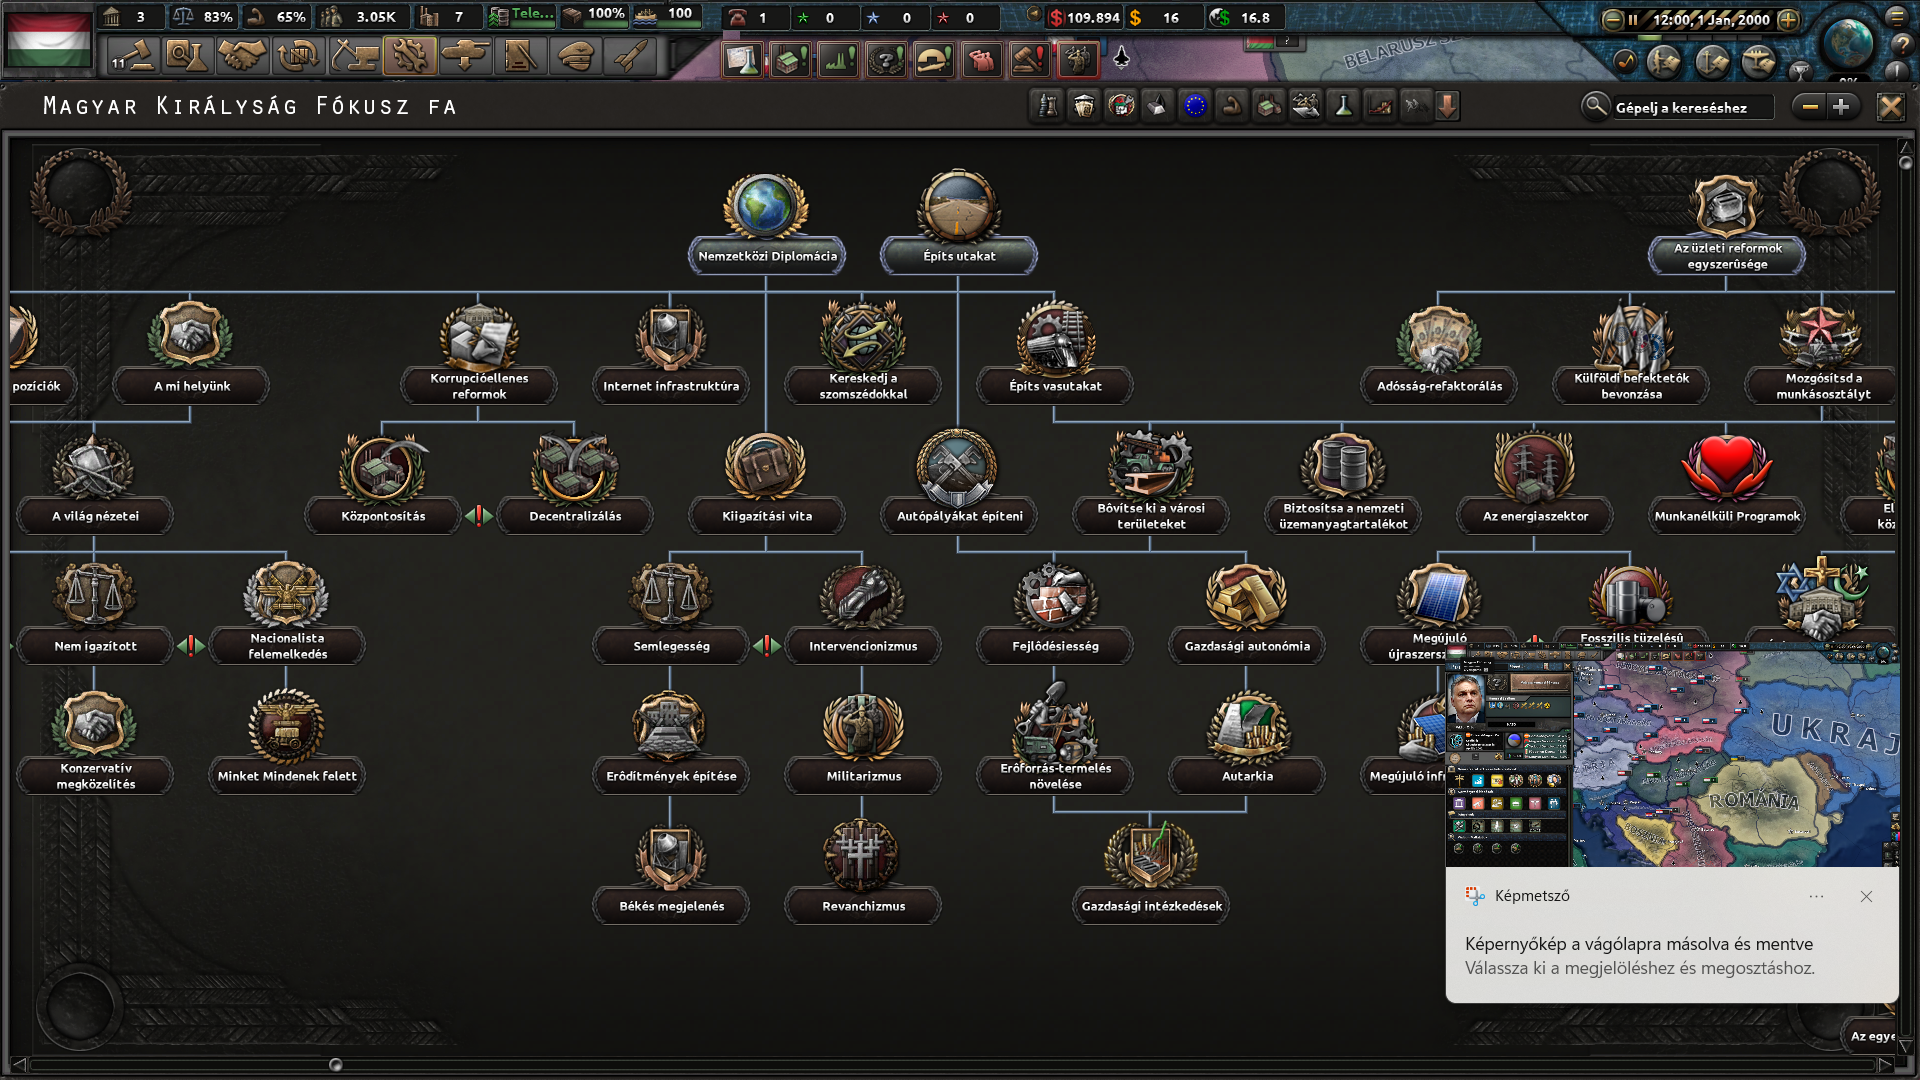This screenshot has width=1920, height=1080.
Task: Toggle the research flask focus filter
Action: pos(1343,106)
